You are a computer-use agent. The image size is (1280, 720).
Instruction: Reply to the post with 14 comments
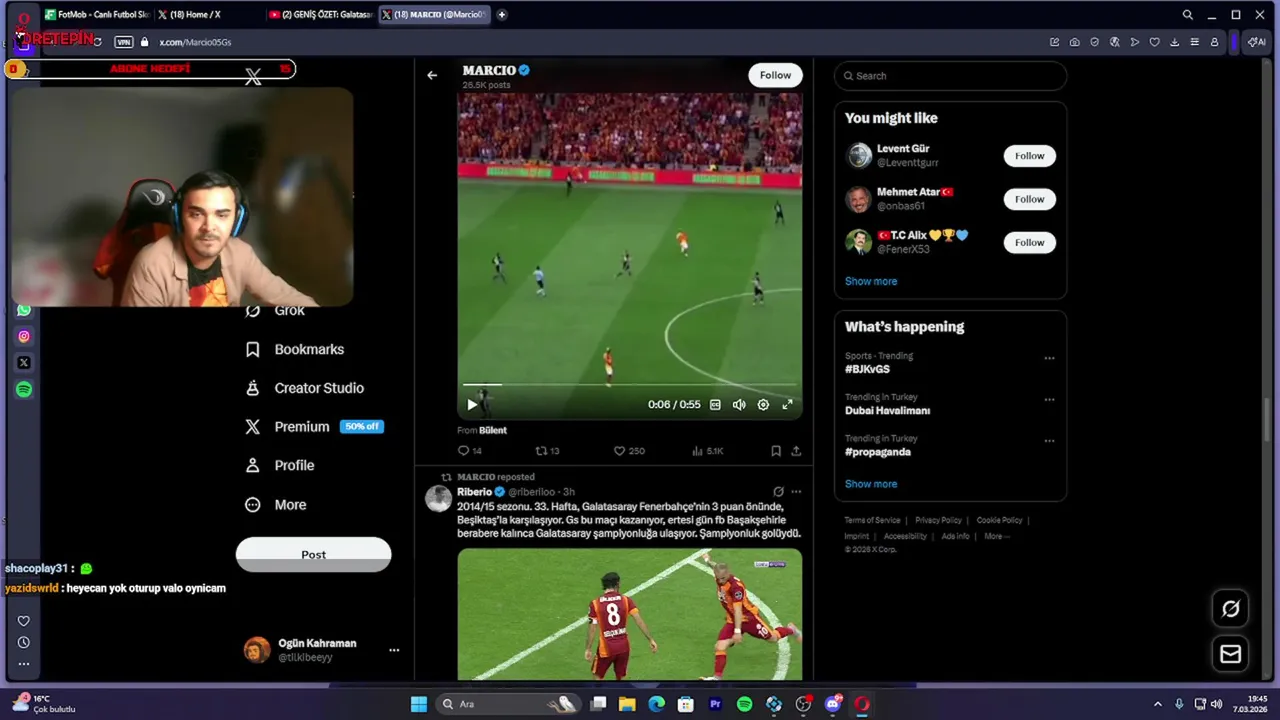469,451
